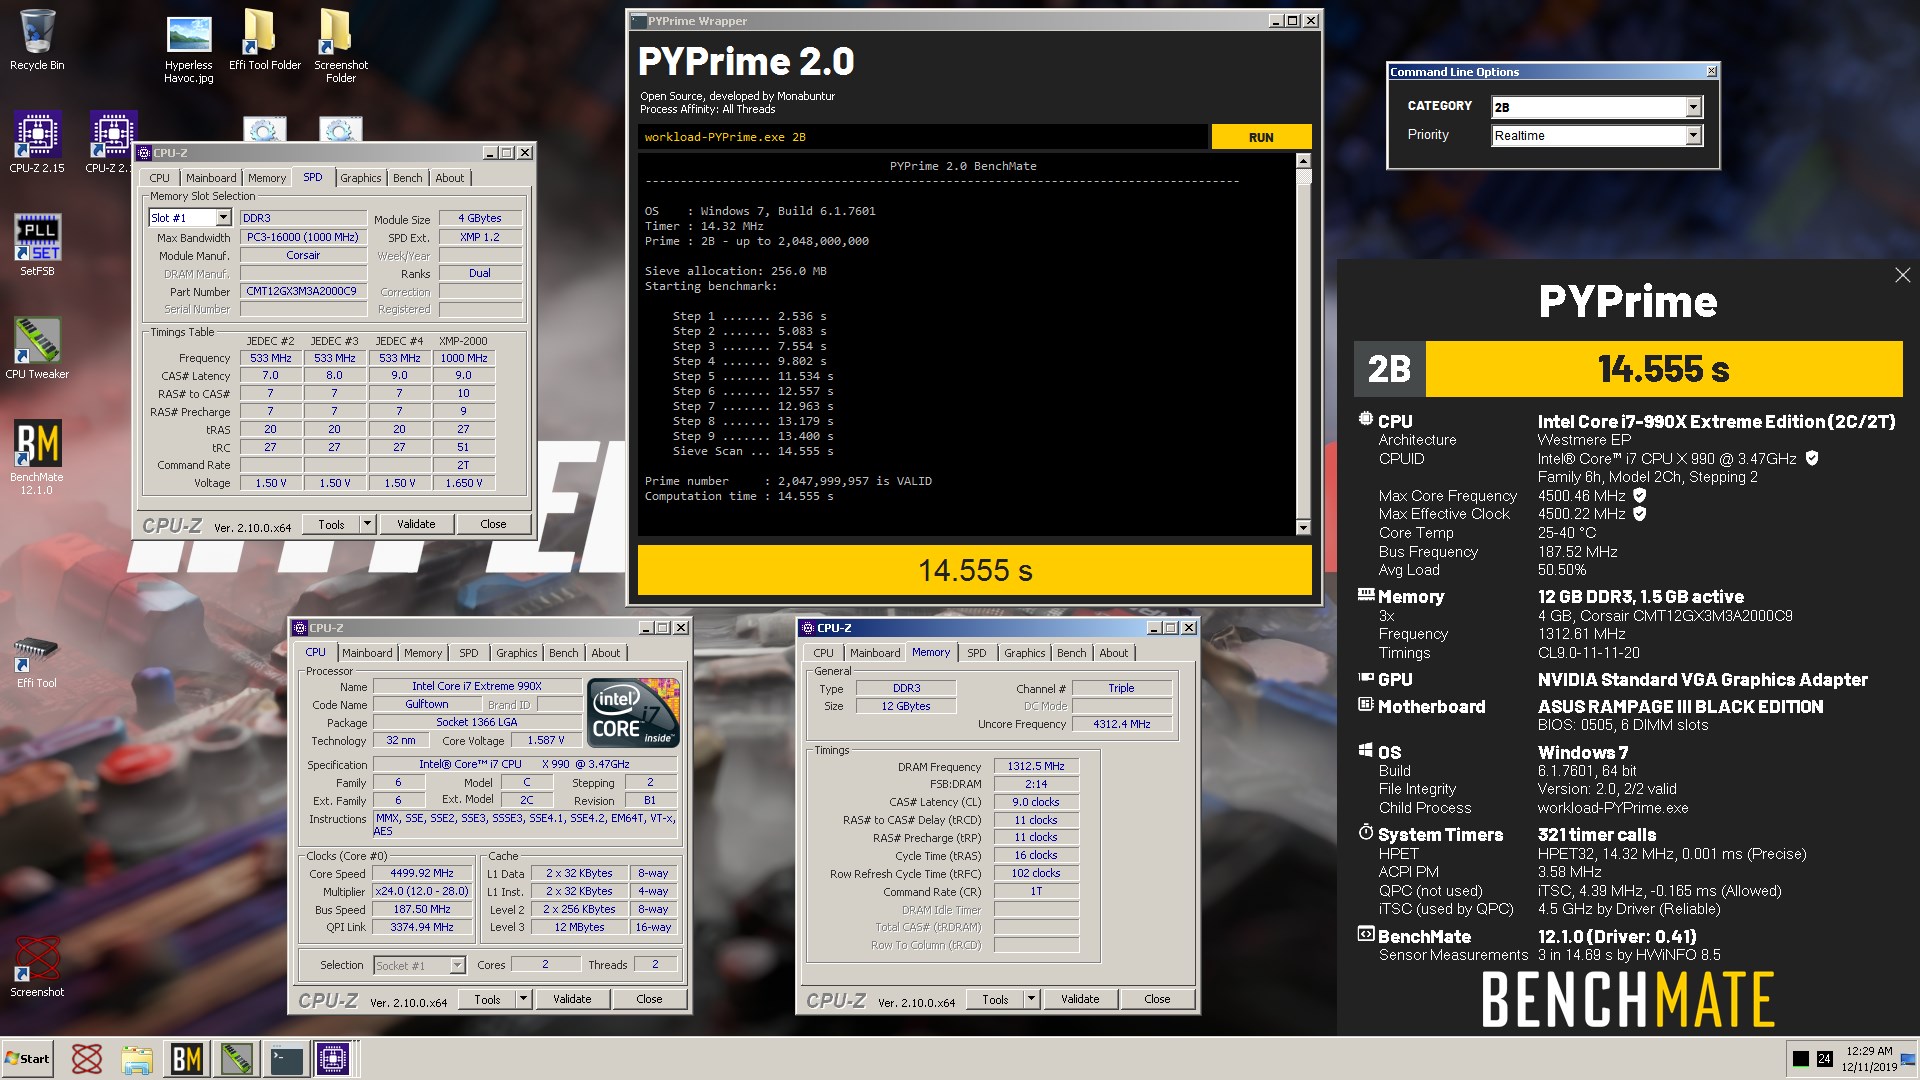Open the Effi Tool Folder shortcut

[264, 40]
